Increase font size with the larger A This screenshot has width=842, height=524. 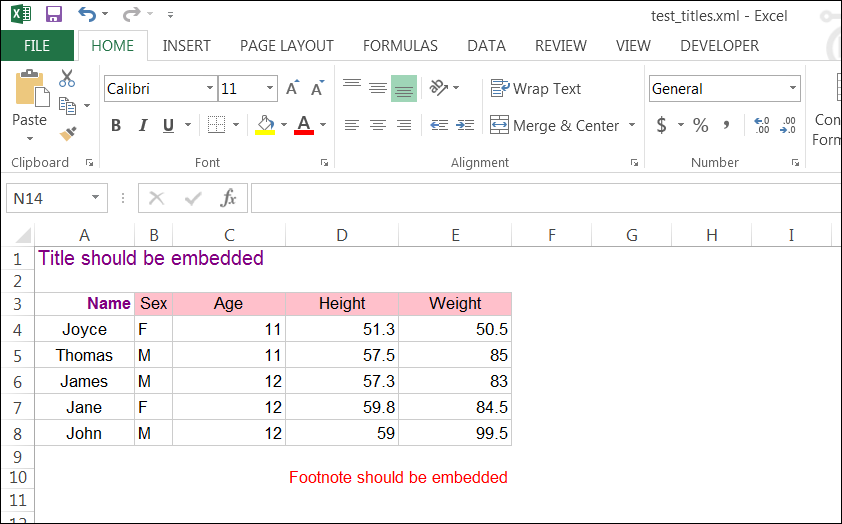click(292, 89)
